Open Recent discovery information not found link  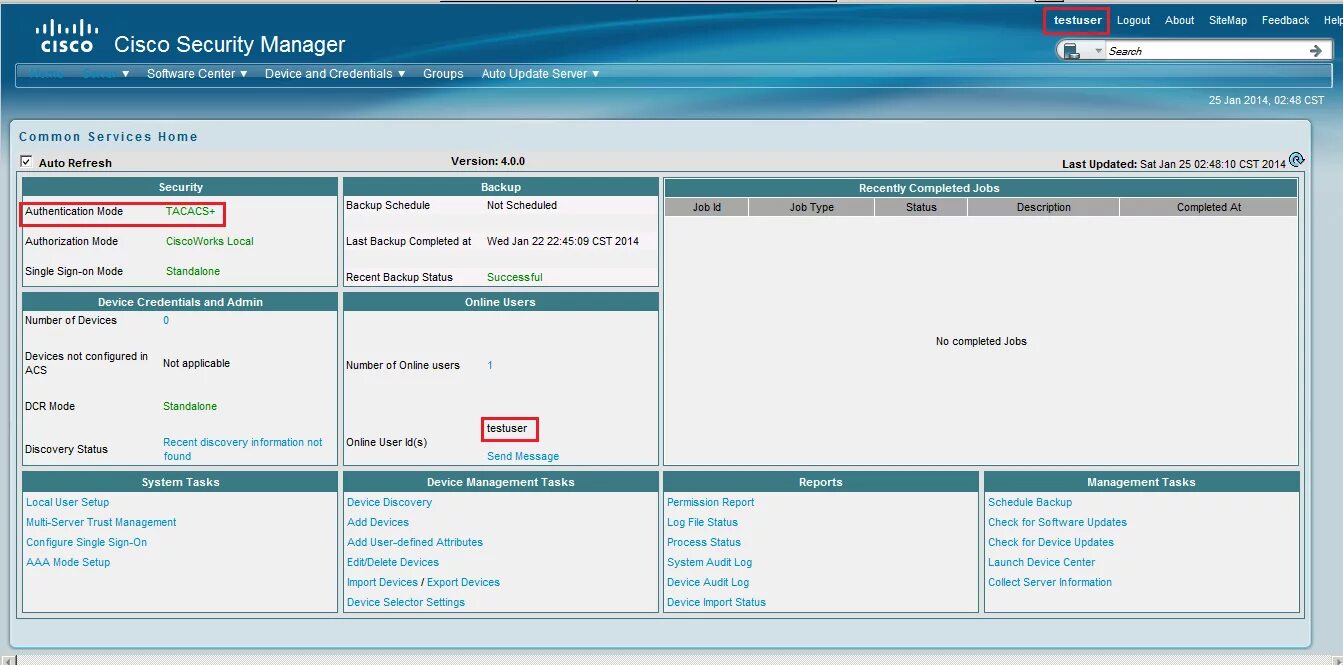tap(243, 449)
